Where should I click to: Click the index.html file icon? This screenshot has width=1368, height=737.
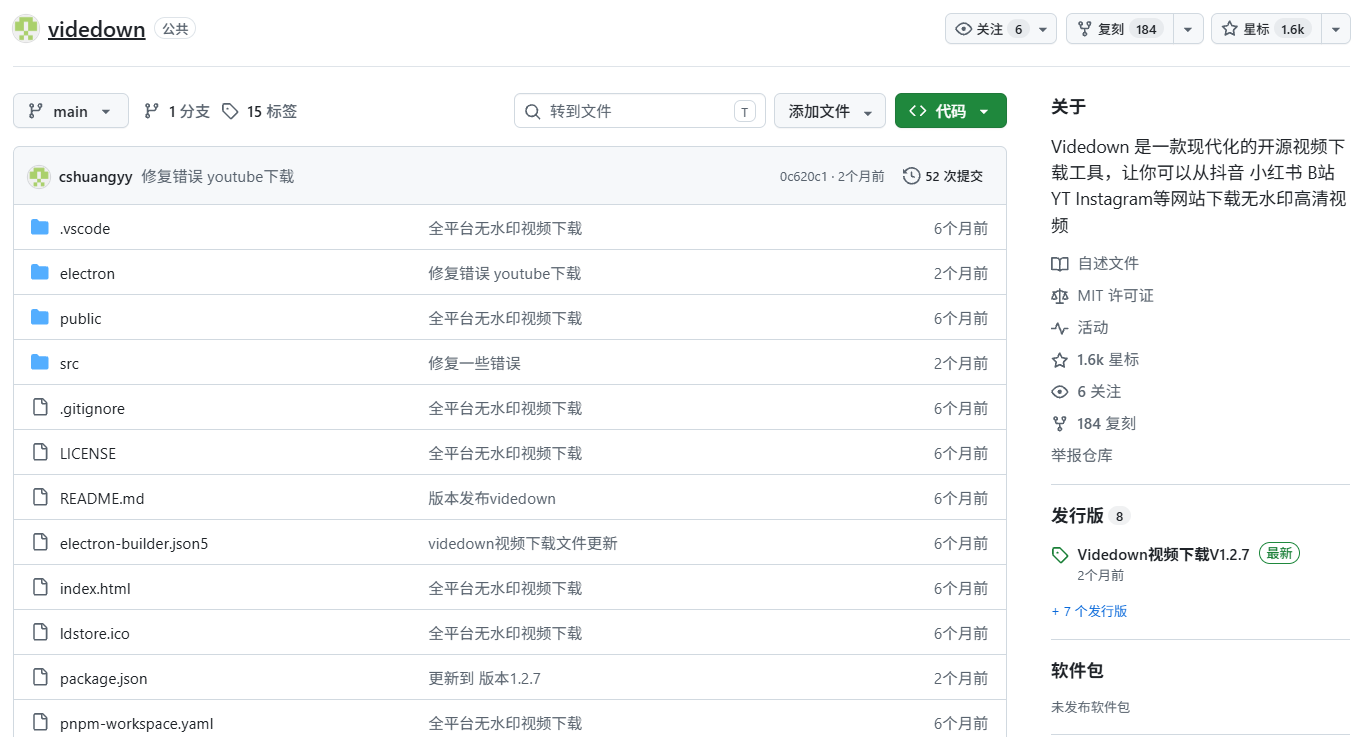(40, 587)
